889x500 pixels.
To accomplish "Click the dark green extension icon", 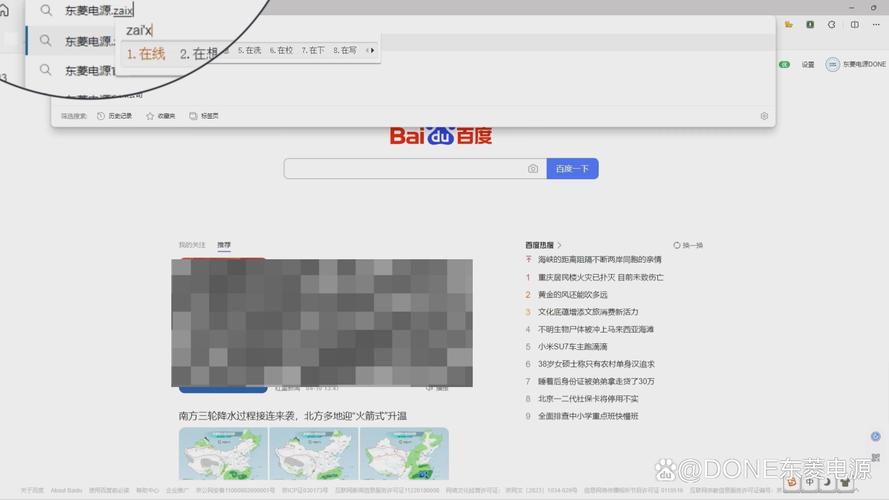I will coord(810,24).
